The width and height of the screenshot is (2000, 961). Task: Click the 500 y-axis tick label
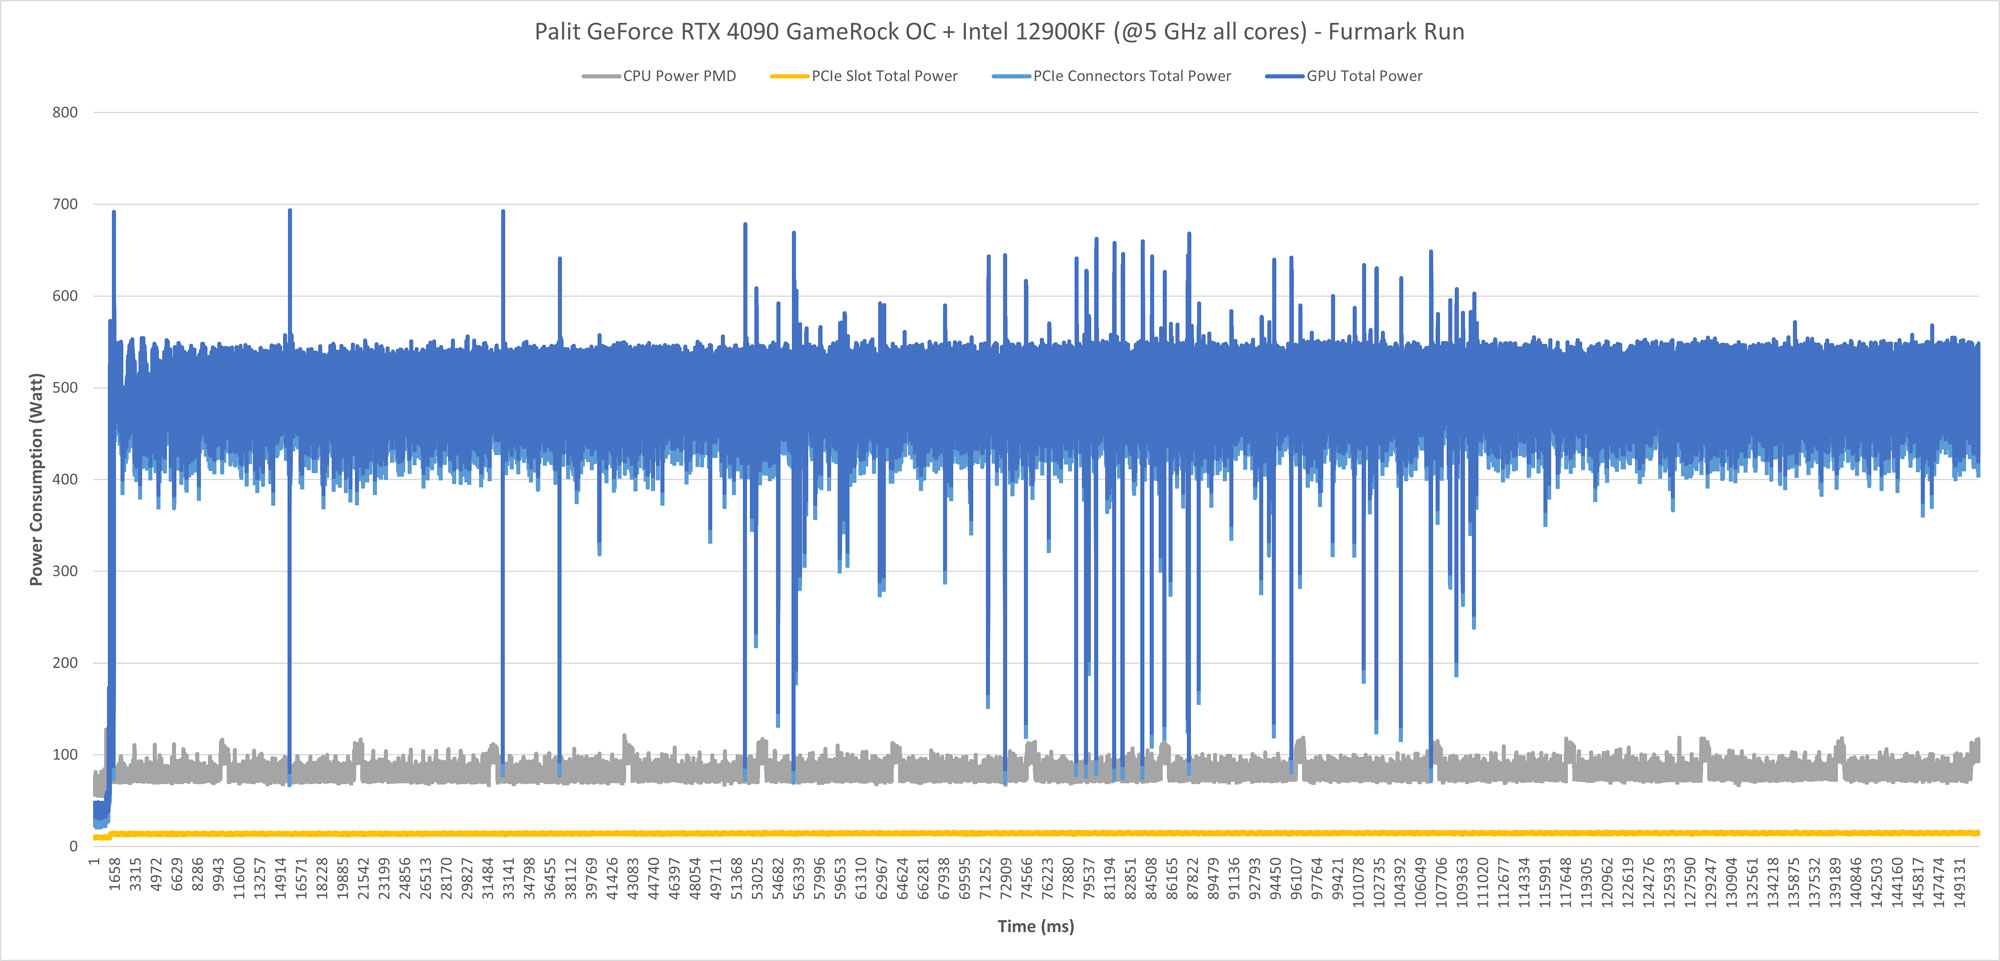coord(65,388)
